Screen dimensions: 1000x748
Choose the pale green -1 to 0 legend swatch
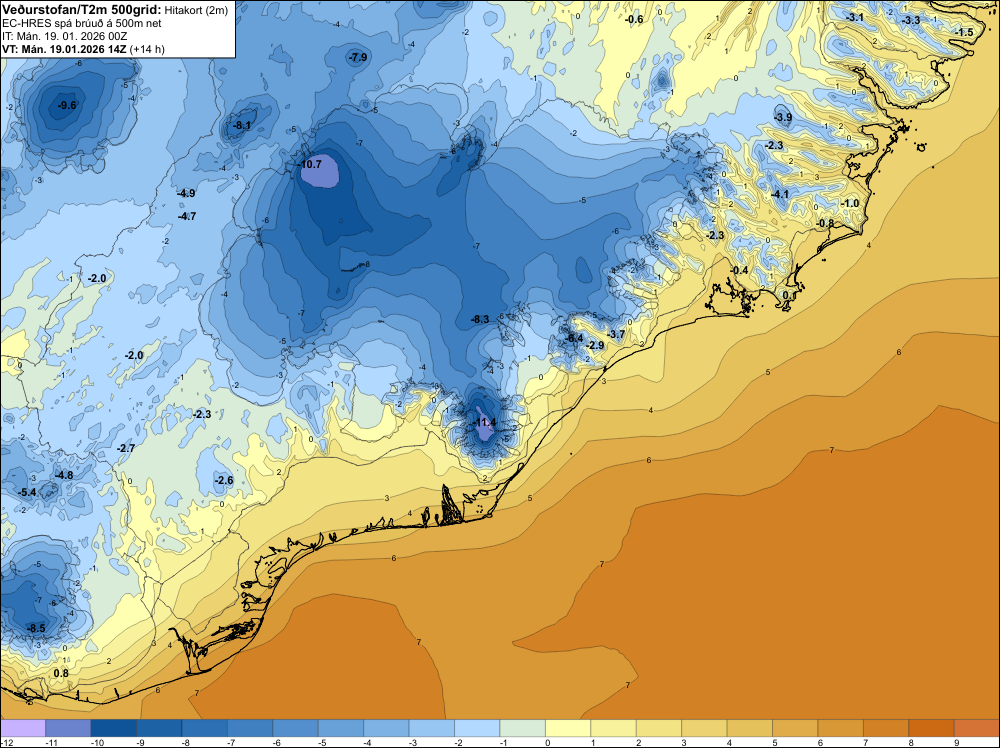[523, 728]
